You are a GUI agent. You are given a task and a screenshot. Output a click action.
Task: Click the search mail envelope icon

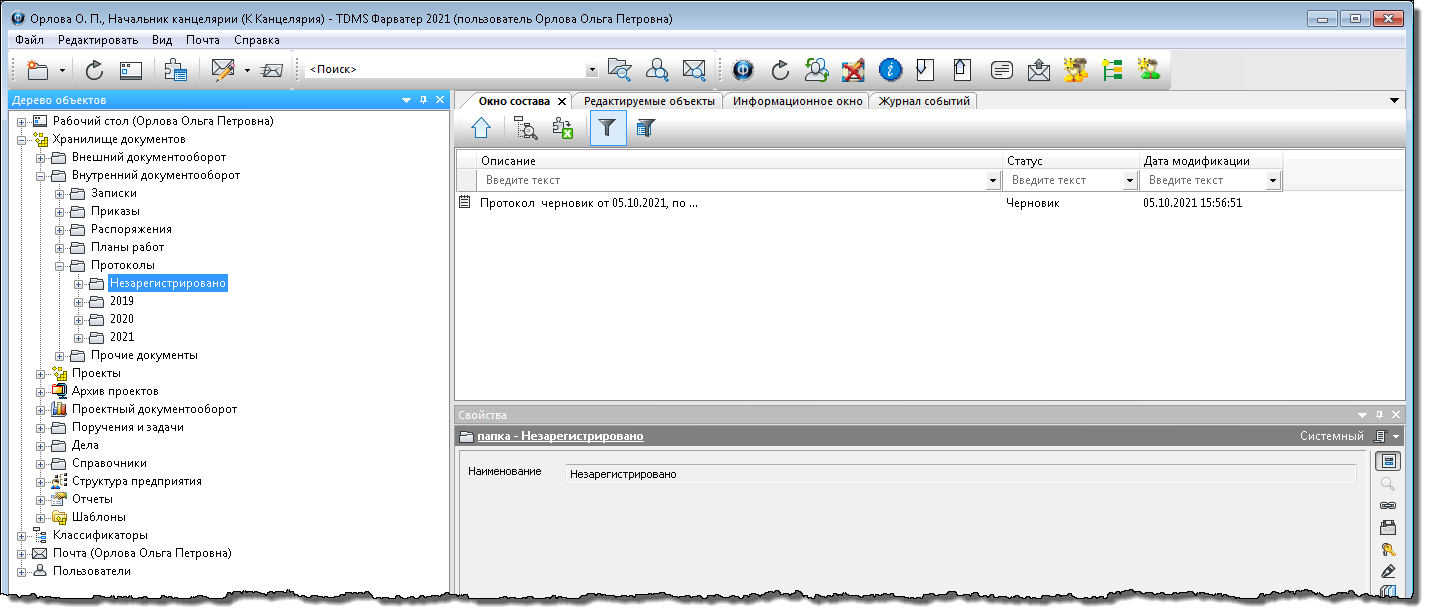[x=694, y=70]
